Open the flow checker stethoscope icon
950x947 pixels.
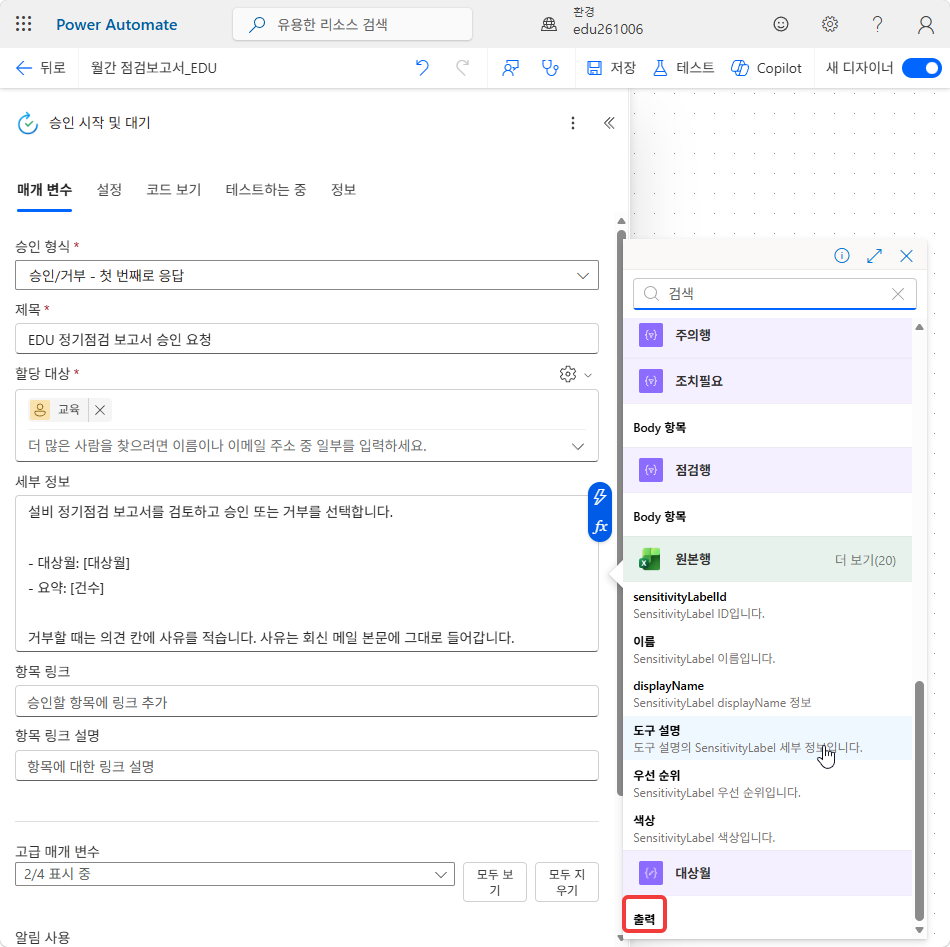coord(550,68)
